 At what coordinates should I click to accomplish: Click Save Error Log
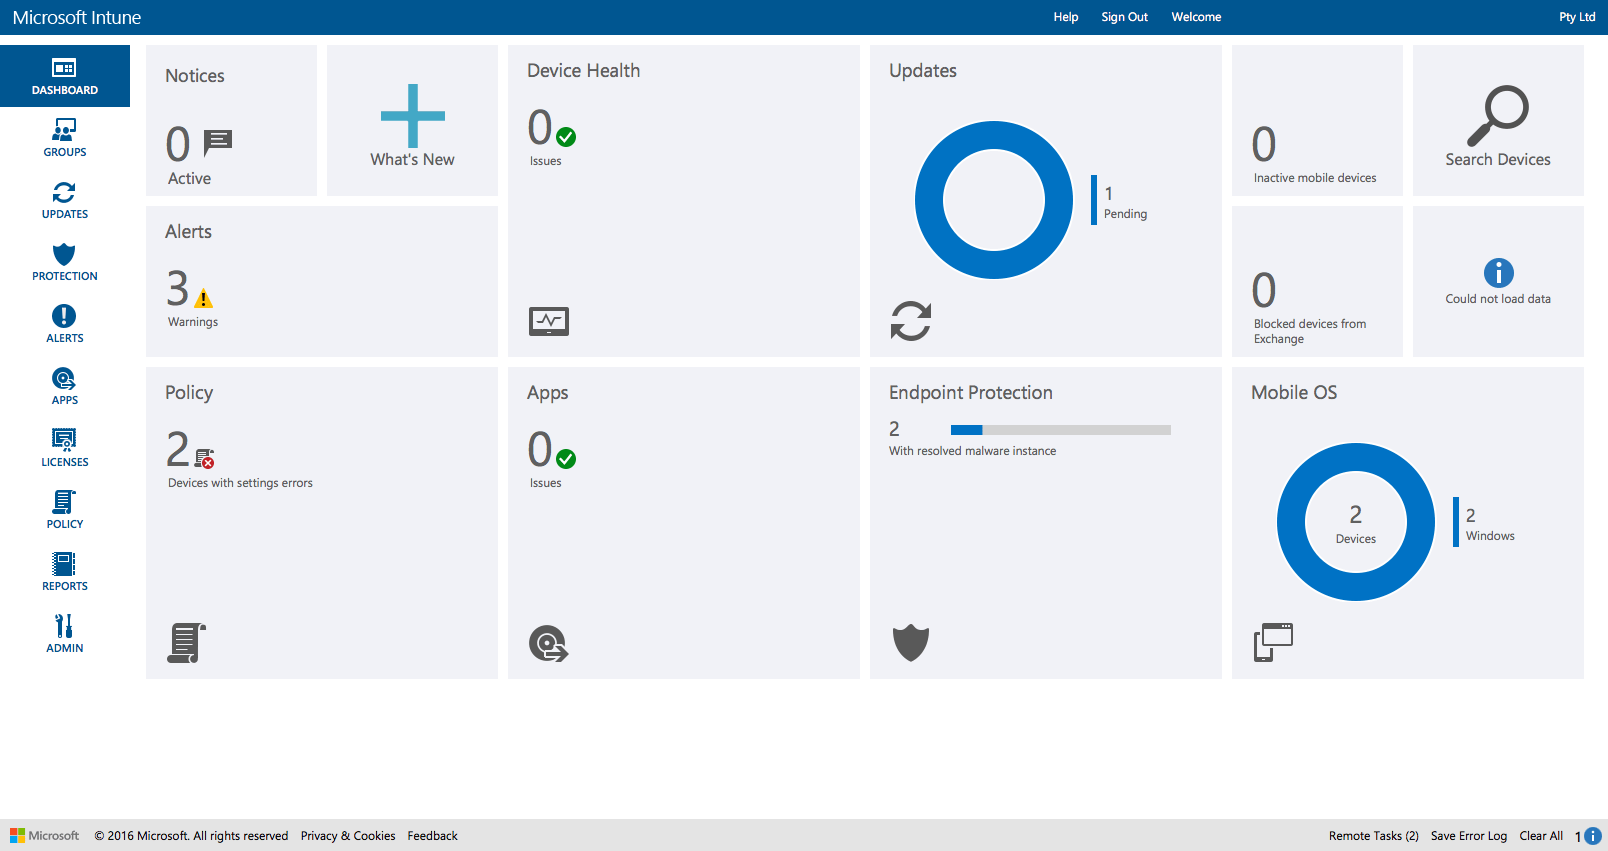1469,836
